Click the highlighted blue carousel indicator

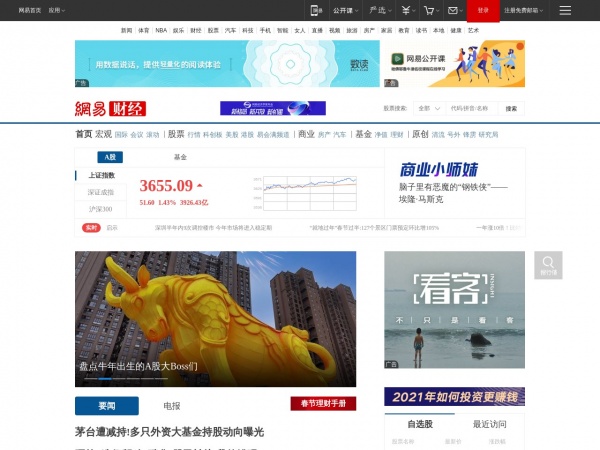tap(105, 378)
